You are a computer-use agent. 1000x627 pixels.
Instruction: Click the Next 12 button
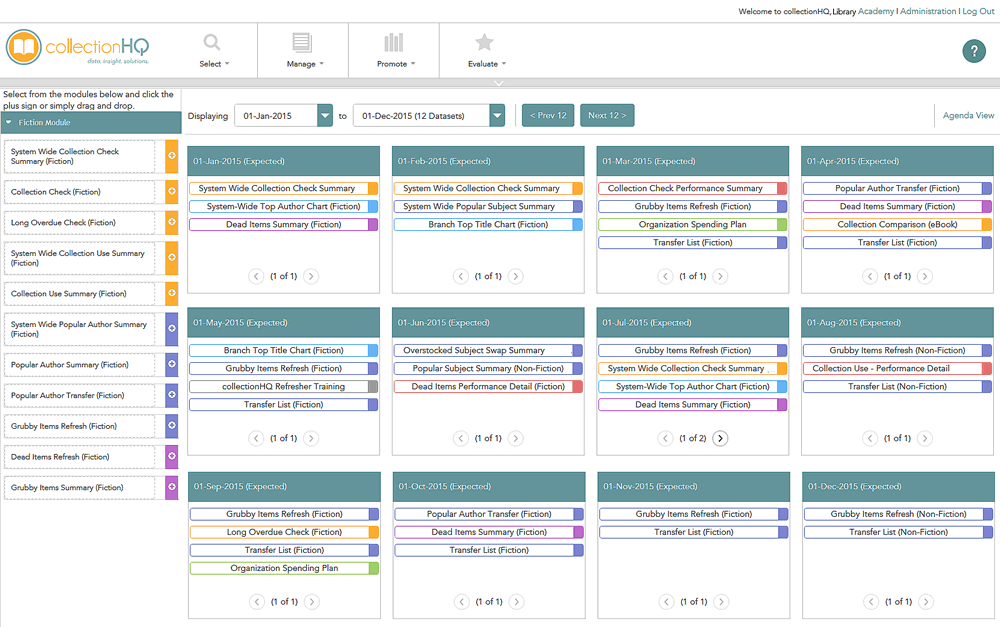(x=607, y=116)
